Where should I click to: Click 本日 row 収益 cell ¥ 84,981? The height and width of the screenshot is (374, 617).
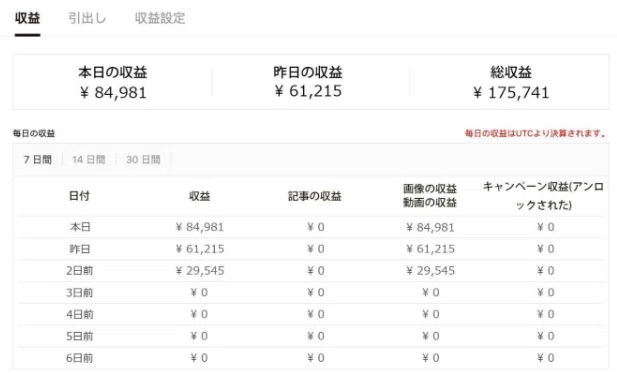(200, 227)
